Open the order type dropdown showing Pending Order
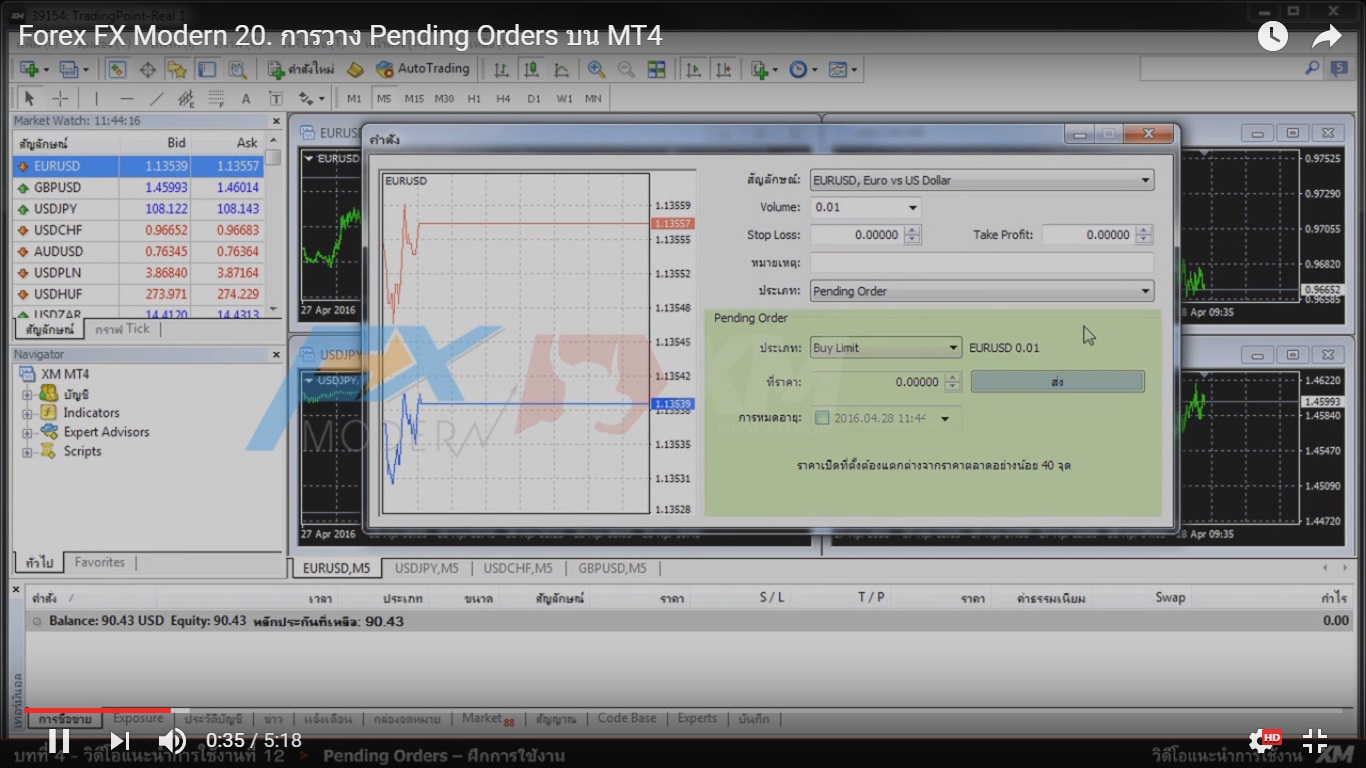The height and width of the screenshot is (768, 1366). click(x=982, y=291)
